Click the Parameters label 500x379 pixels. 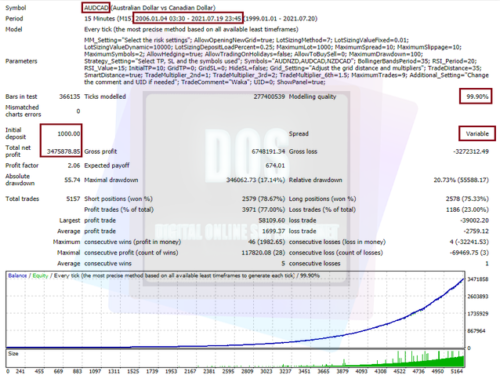(x=21, y=61)
